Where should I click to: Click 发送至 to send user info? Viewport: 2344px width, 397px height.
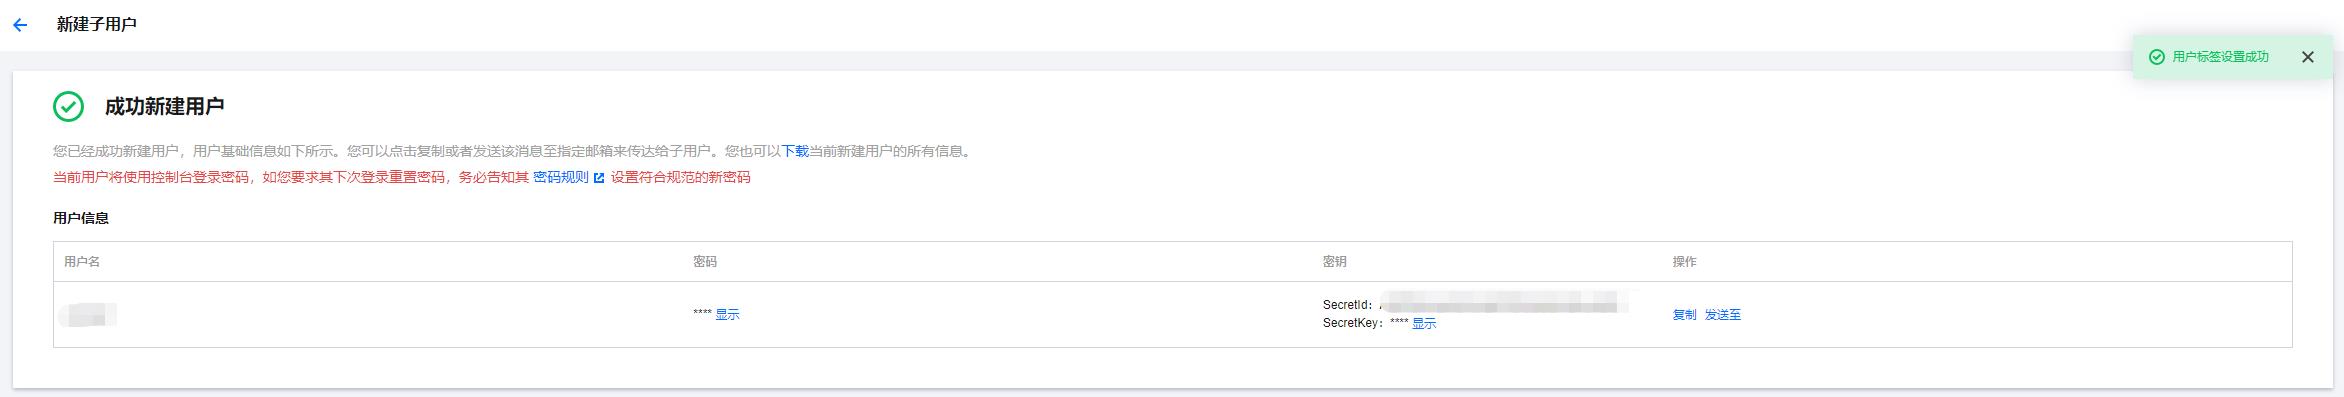click(1723, 314)
